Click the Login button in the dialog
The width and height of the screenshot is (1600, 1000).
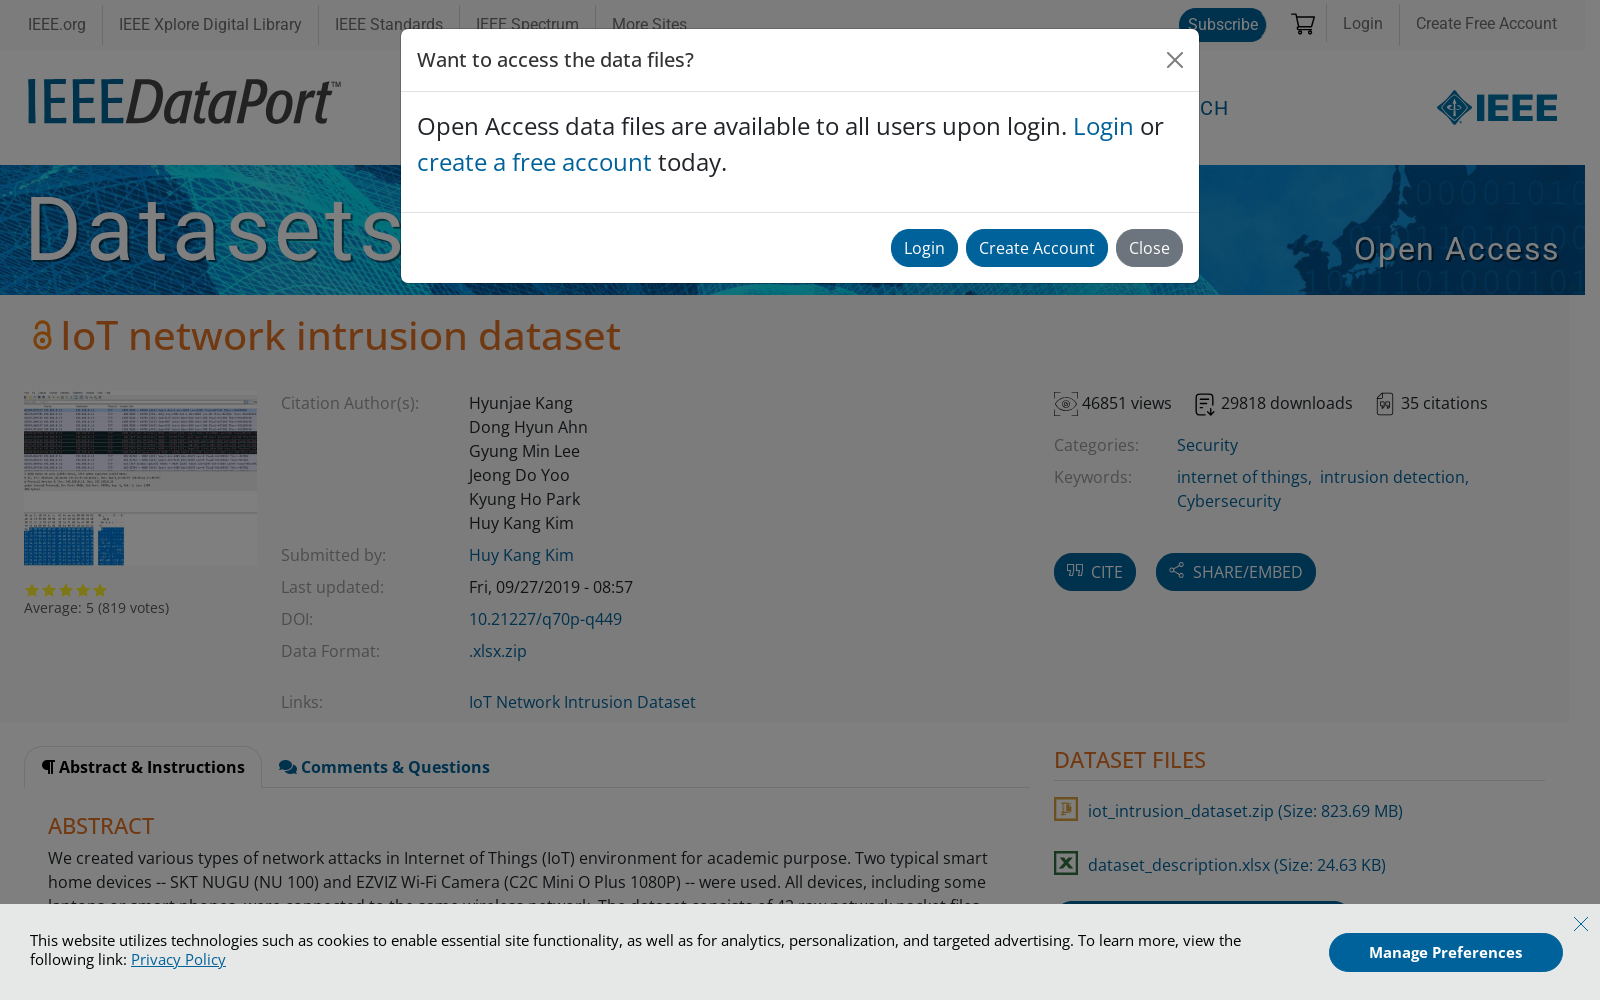click(924, 248)
